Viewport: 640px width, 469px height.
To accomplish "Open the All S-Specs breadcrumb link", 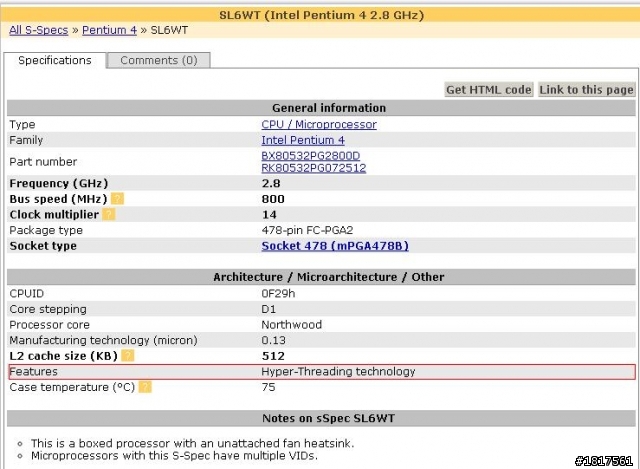I will click(x=39, y=30).
